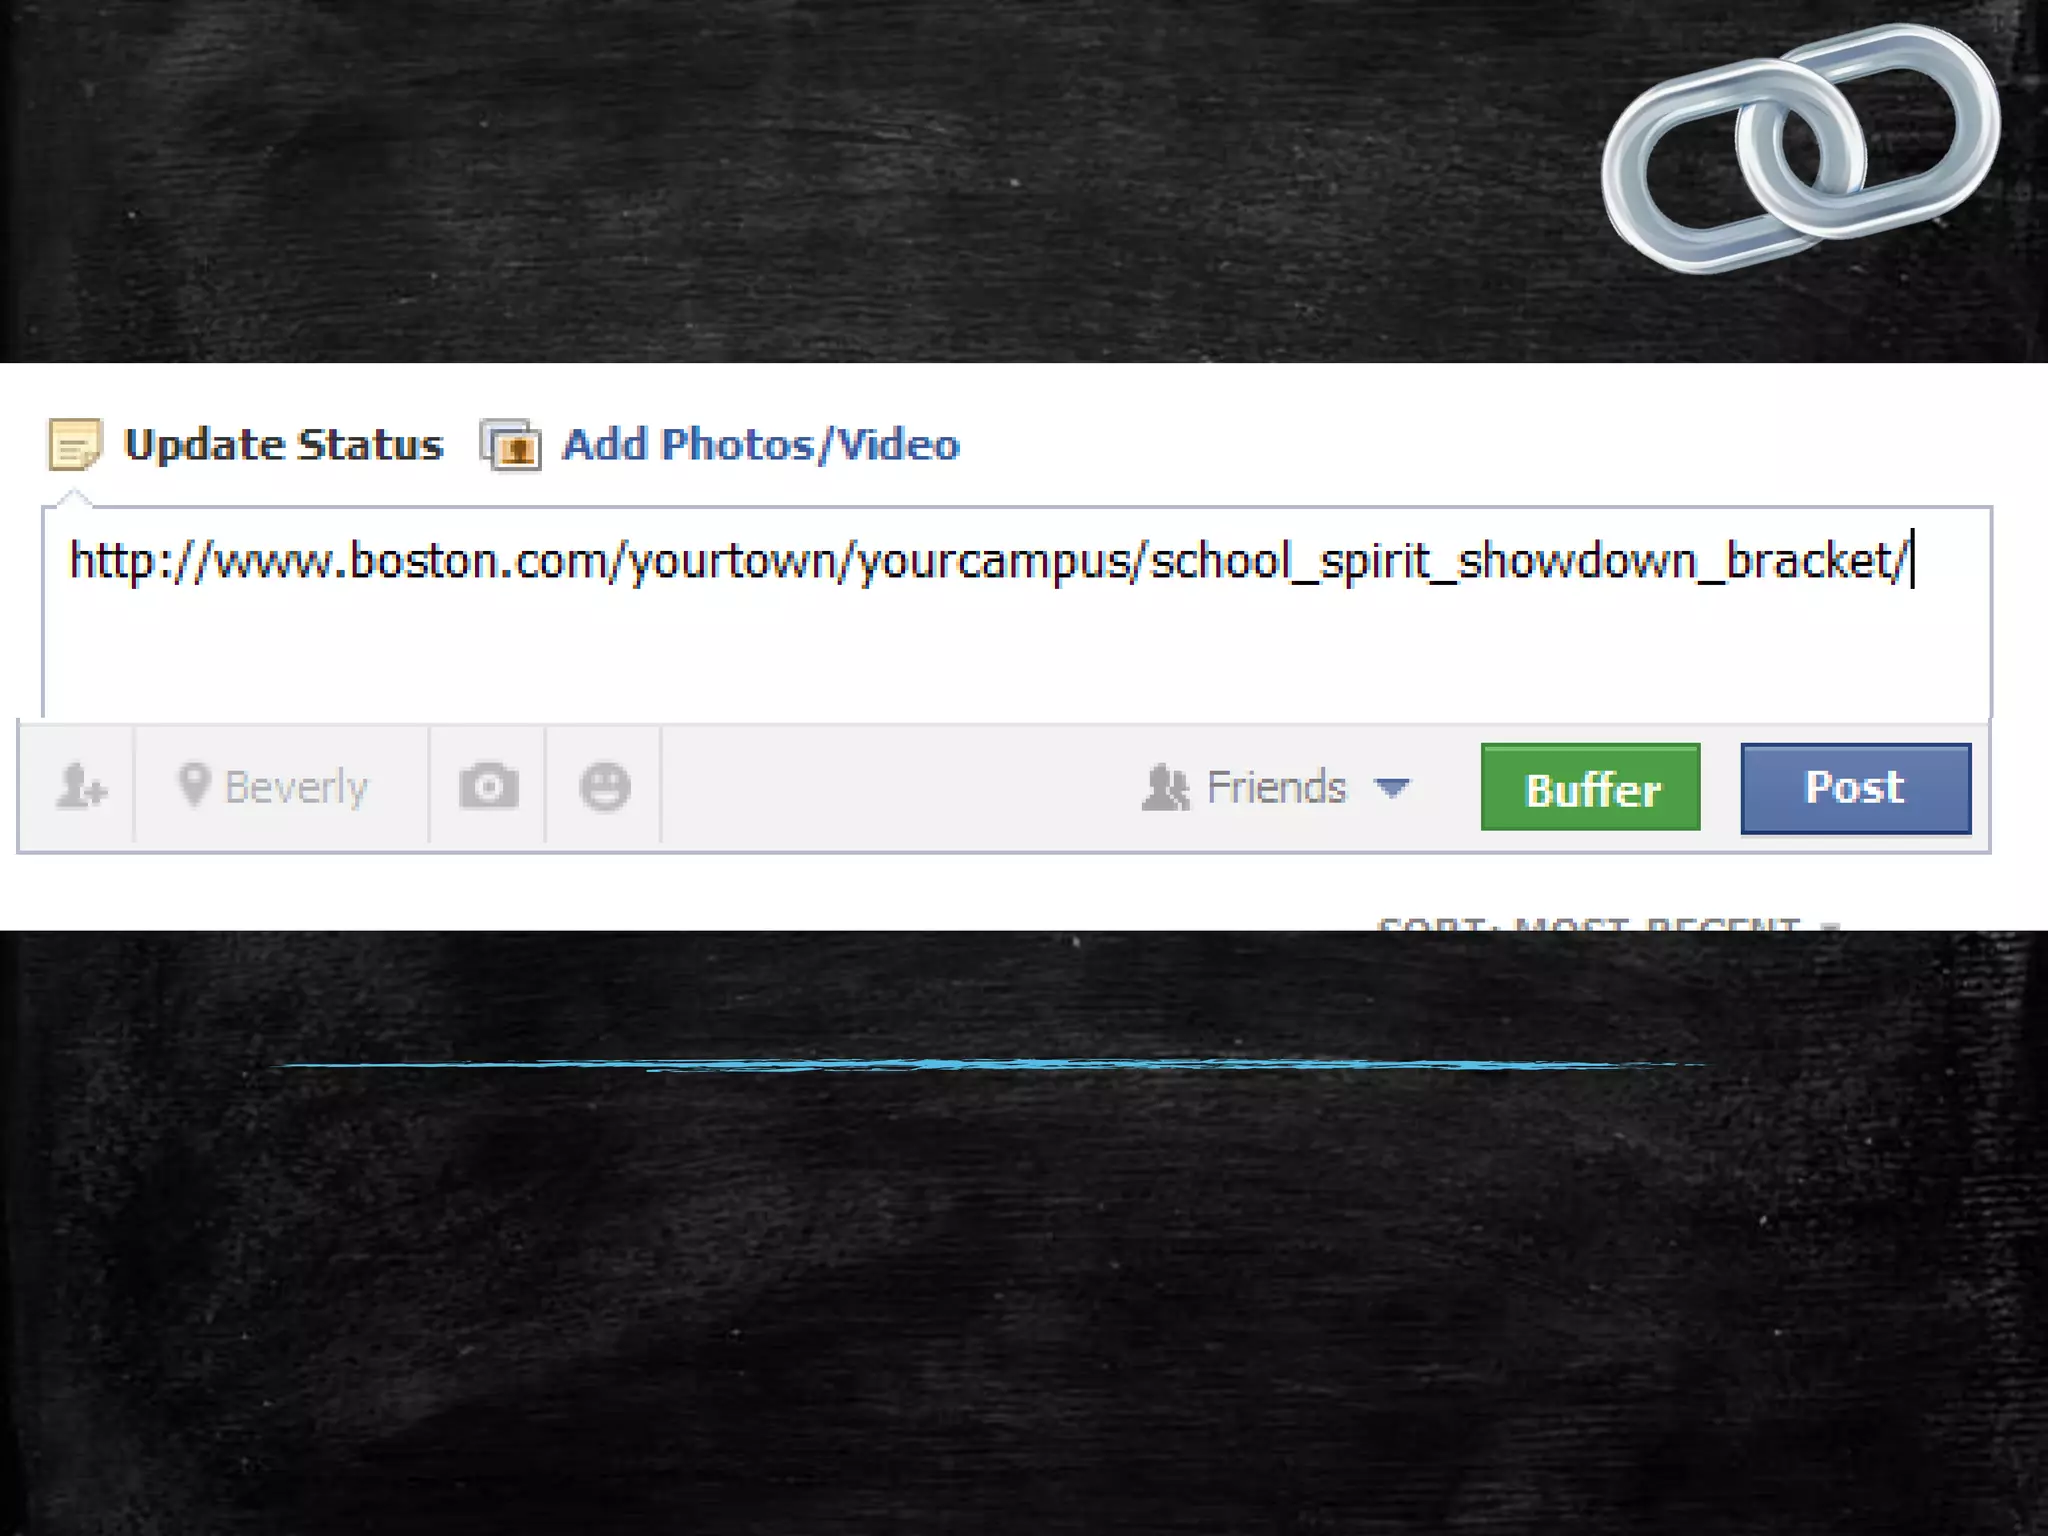Click the small arrow after Most Recent
The height and width of the screenshot is (1536, 2048).
pyautogui.click(x=1830, y=925)
